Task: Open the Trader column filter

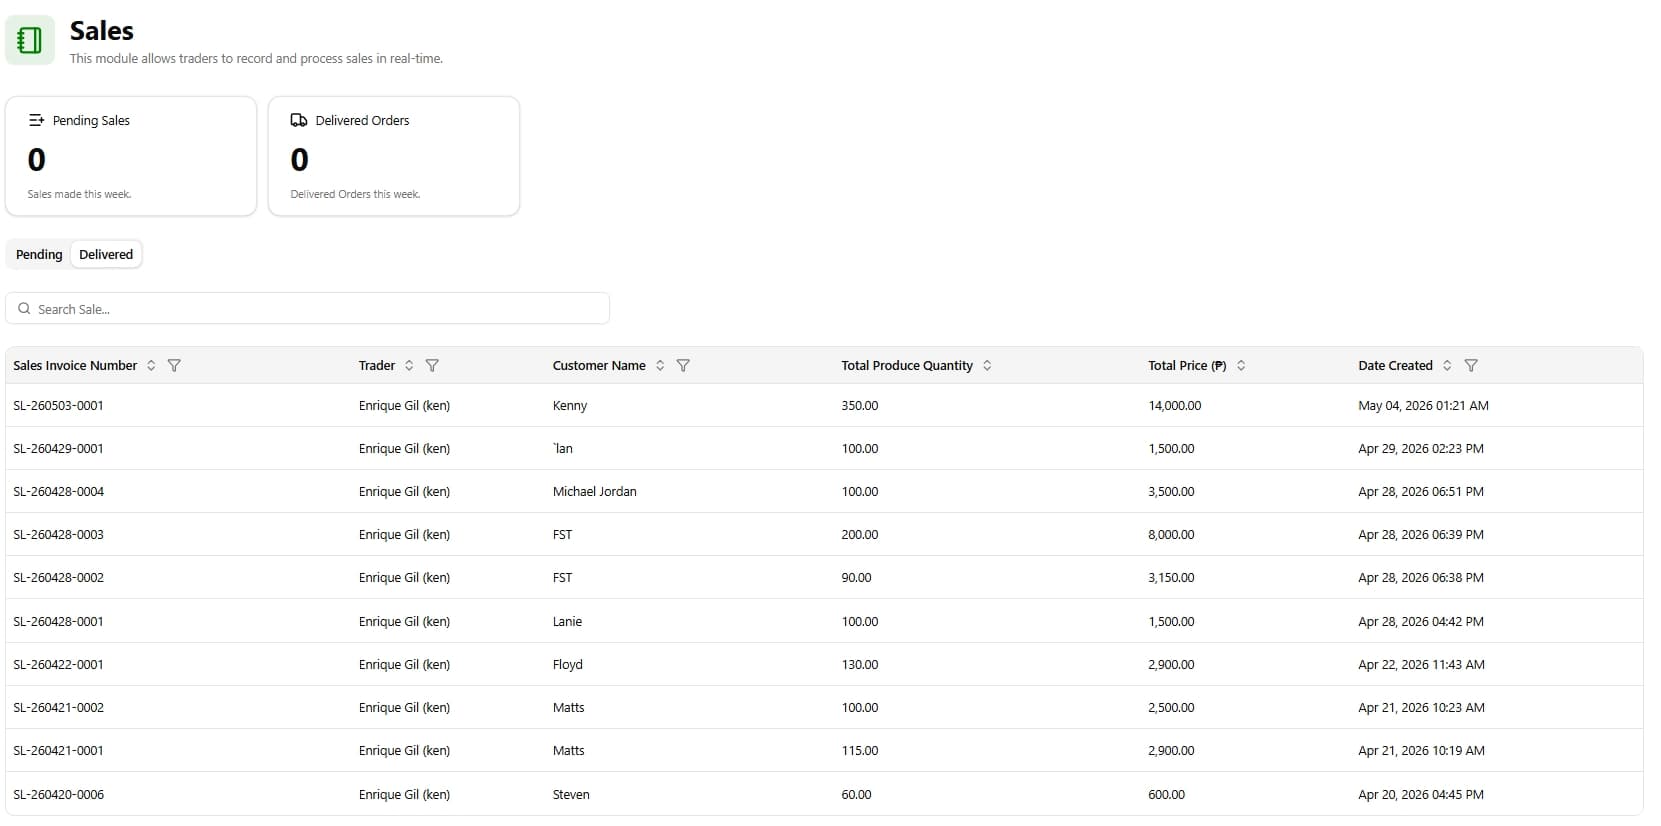Action: pyautogui.click(x=432, y=365)
